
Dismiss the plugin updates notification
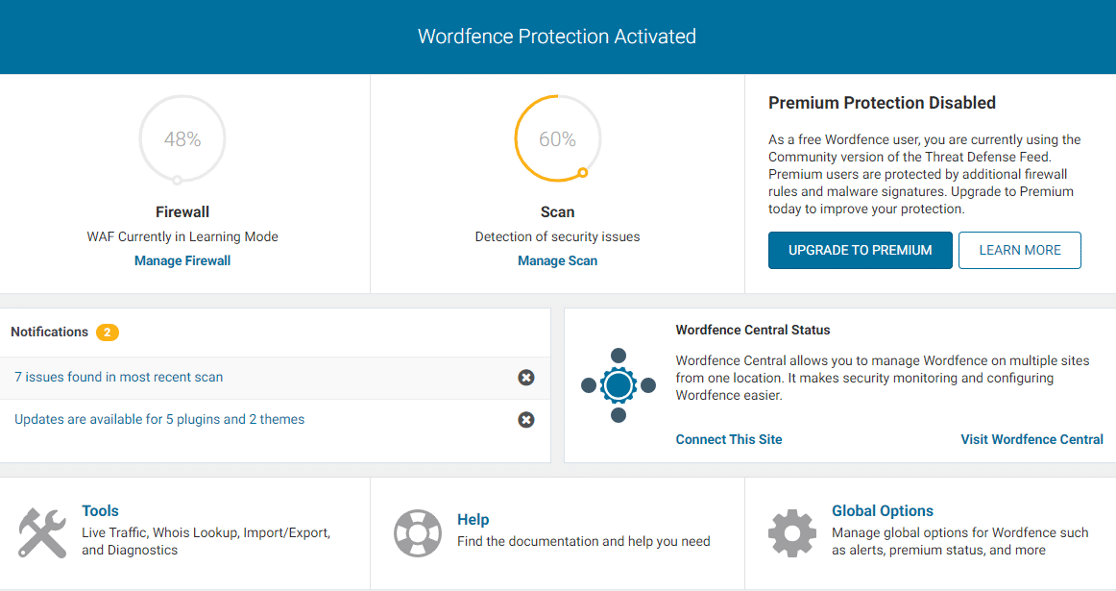(x=526, y=419)
